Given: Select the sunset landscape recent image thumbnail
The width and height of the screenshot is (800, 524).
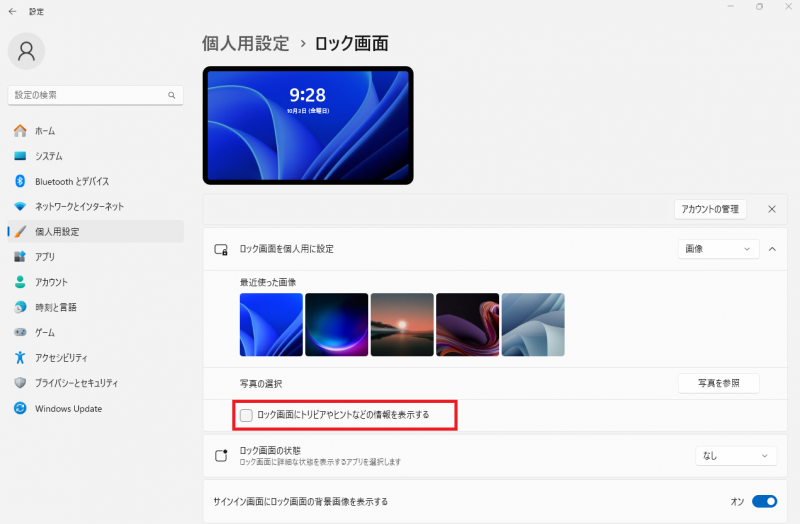Looking at the screenshot, I should pos(402,325).
